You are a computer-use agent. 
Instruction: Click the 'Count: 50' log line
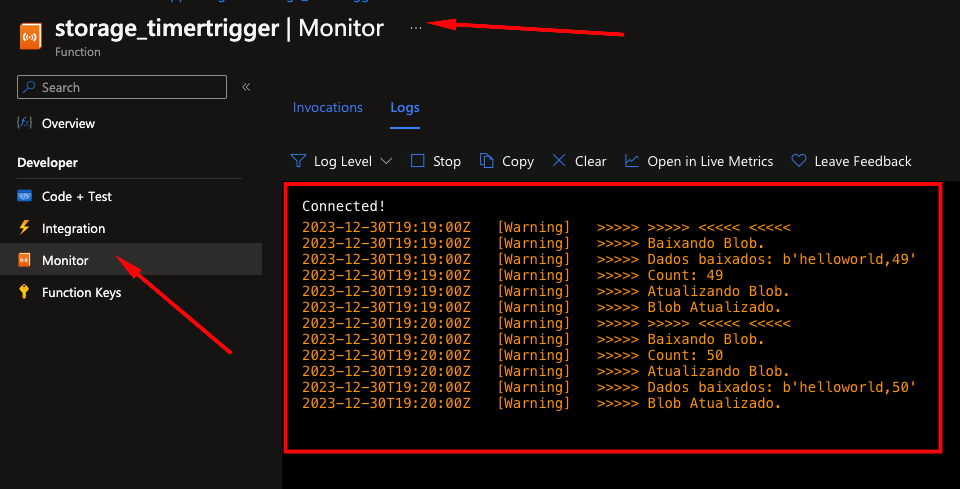pos(512,356)
